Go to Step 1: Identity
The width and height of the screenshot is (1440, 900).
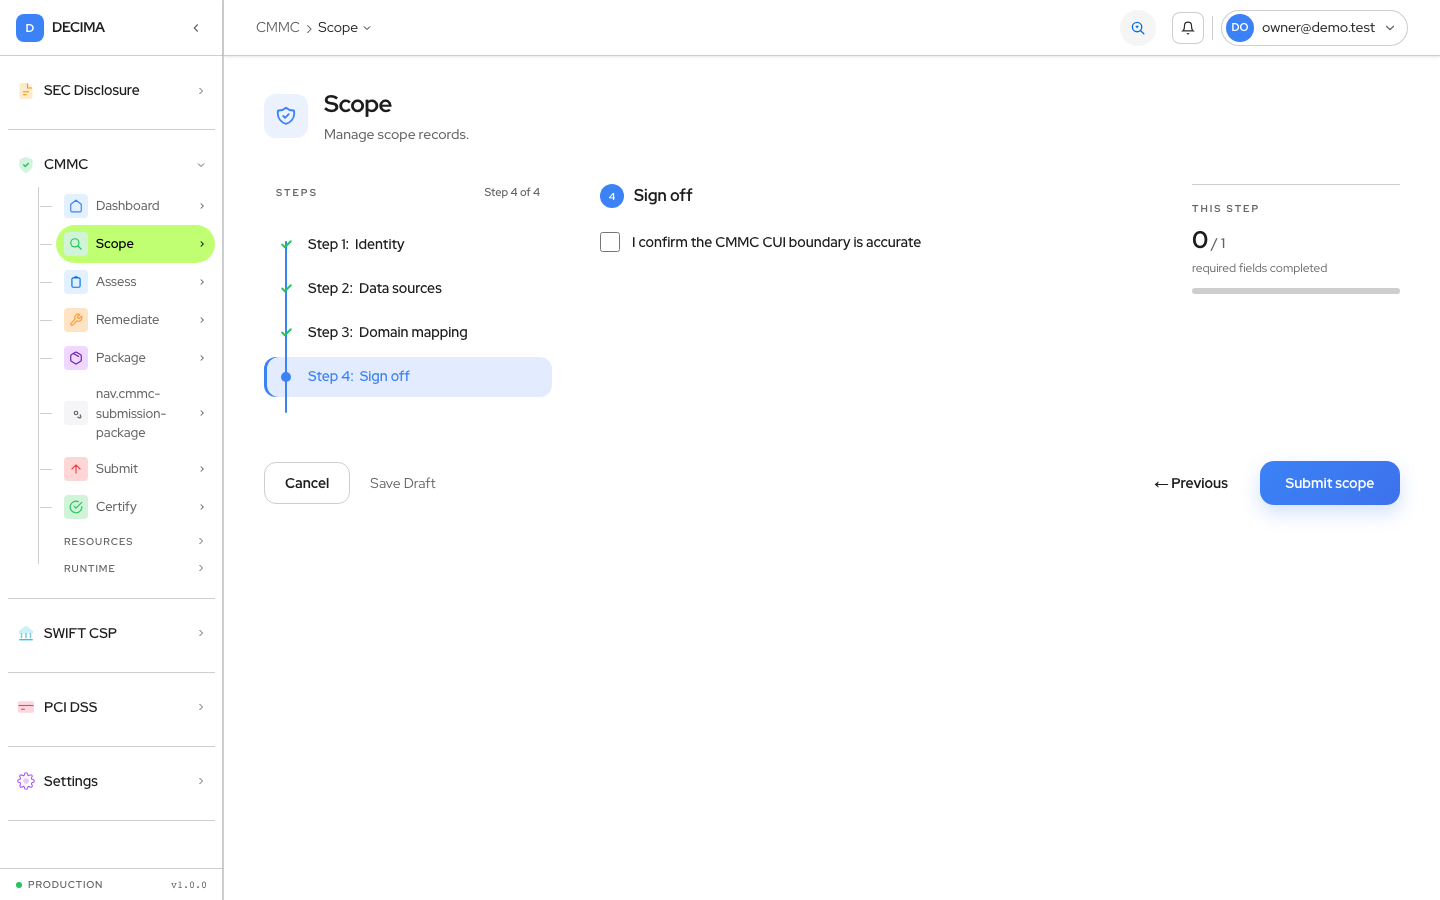click(408, 245)
